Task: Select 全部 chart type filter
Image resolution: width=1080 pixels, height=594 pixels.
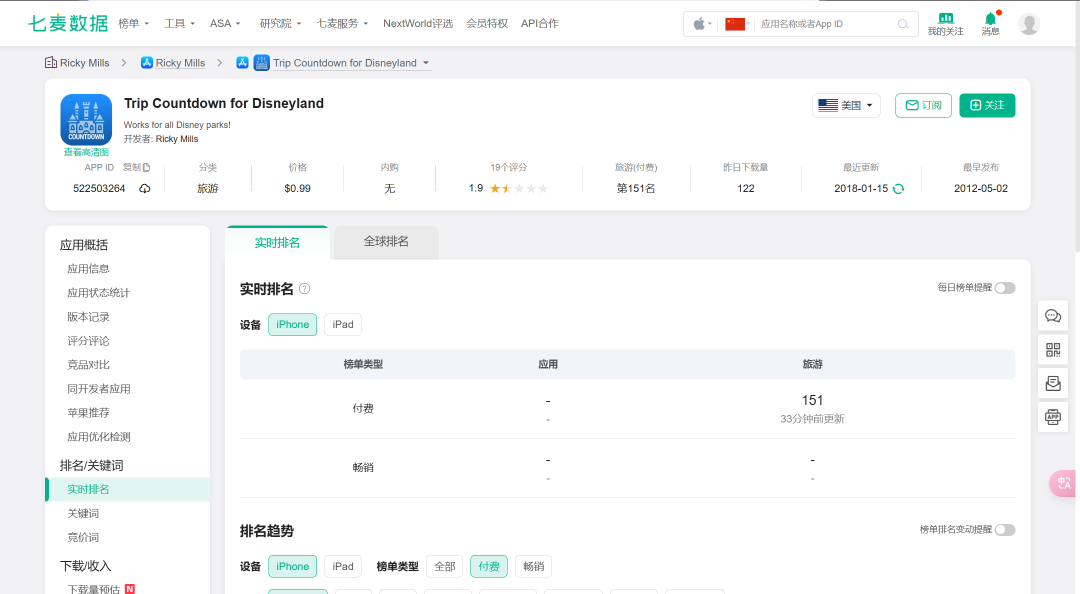Action: [x=445, y=566]
